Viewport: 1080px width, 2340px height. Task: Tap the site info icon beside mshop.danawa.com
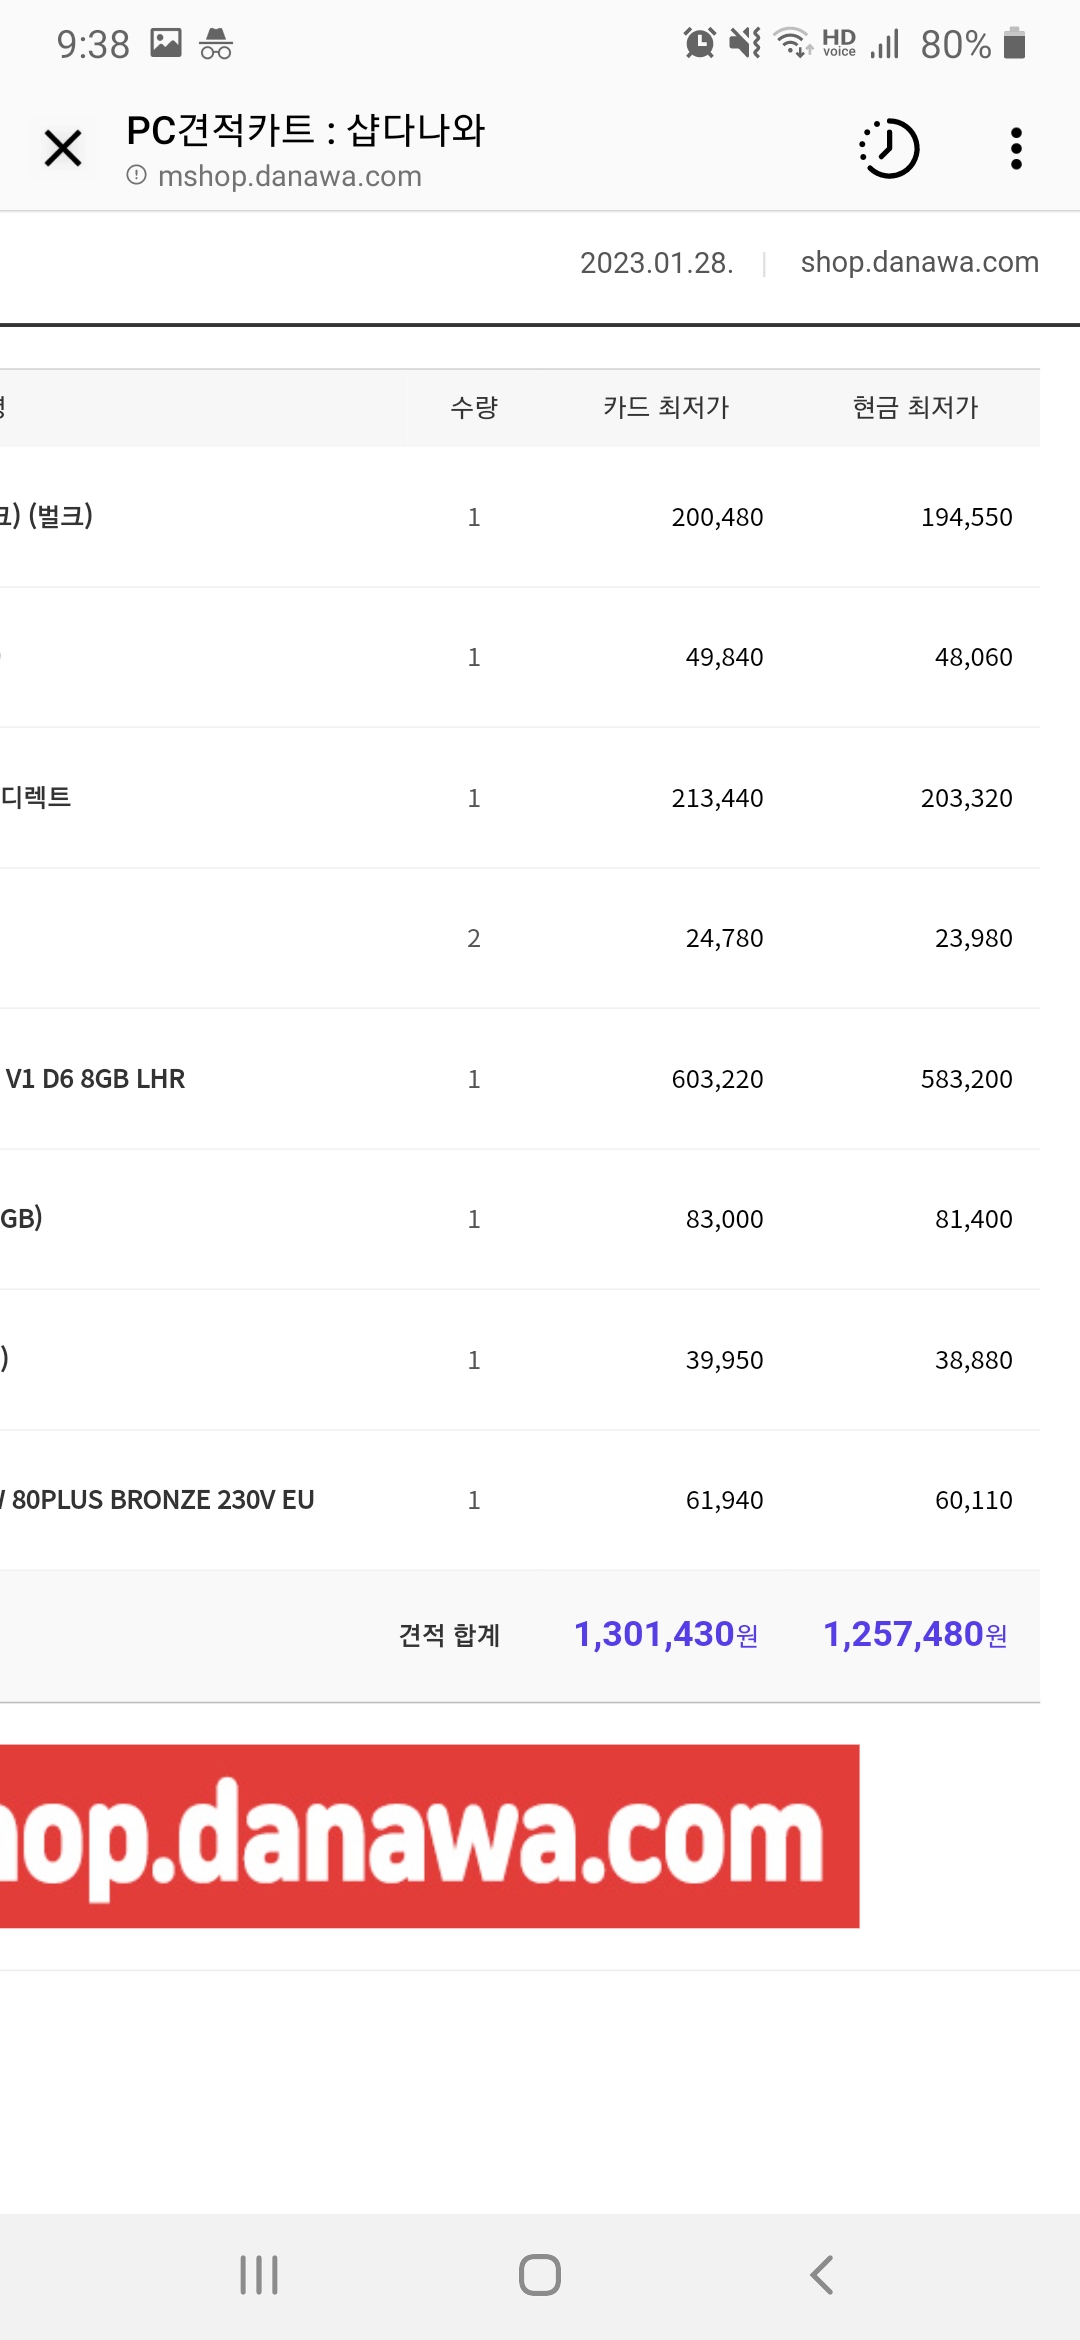click(137, 175)
